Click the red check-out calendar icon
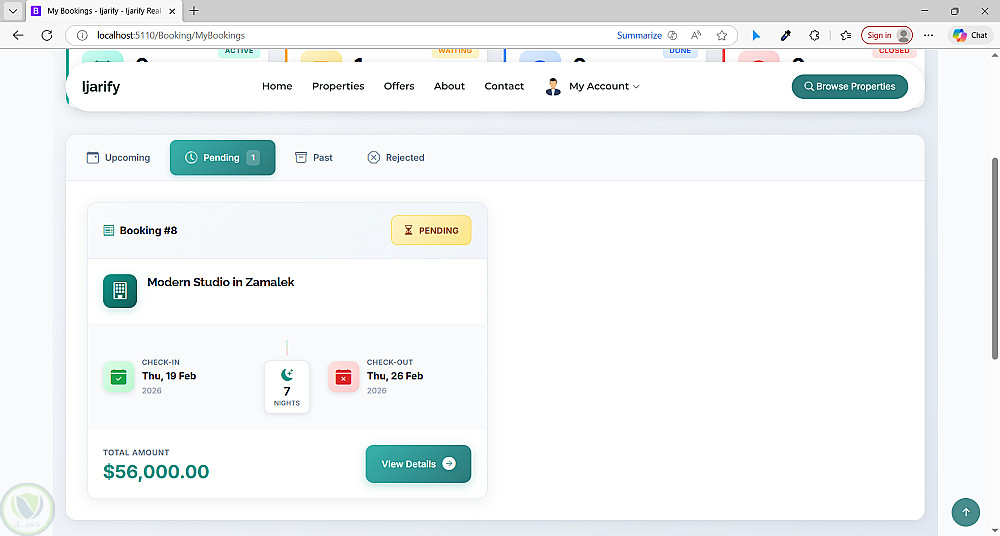The image size is (1000, 536). tap(344, 376)
